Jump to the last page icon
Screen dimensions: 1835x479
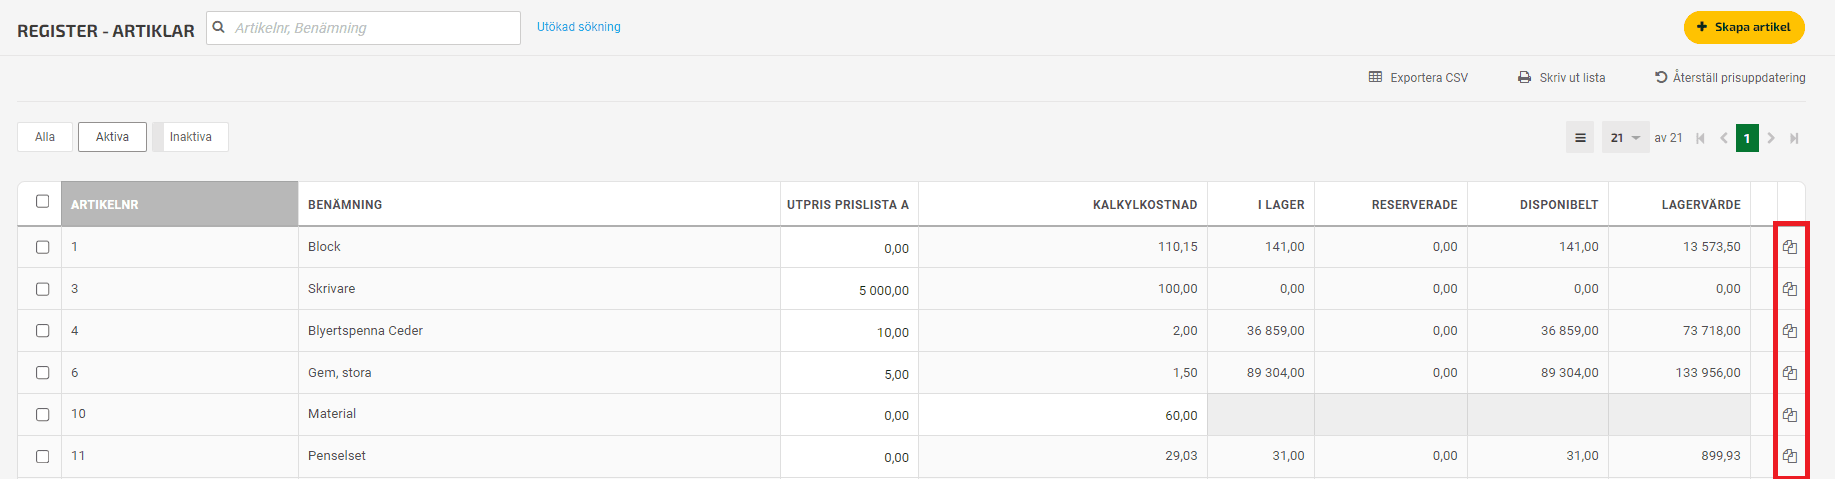1794,138
